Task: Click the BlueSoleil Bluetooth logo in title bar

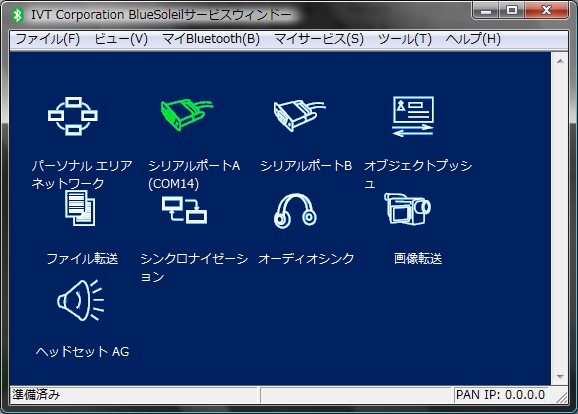Action: pos(17,15)
